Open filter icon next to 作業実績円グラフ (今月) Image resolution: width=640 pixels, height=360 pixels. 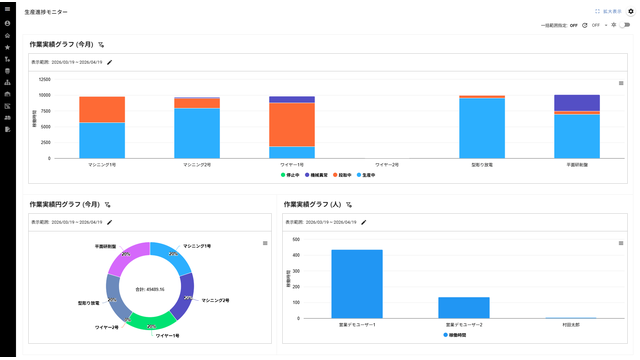(x=107, y=205)
